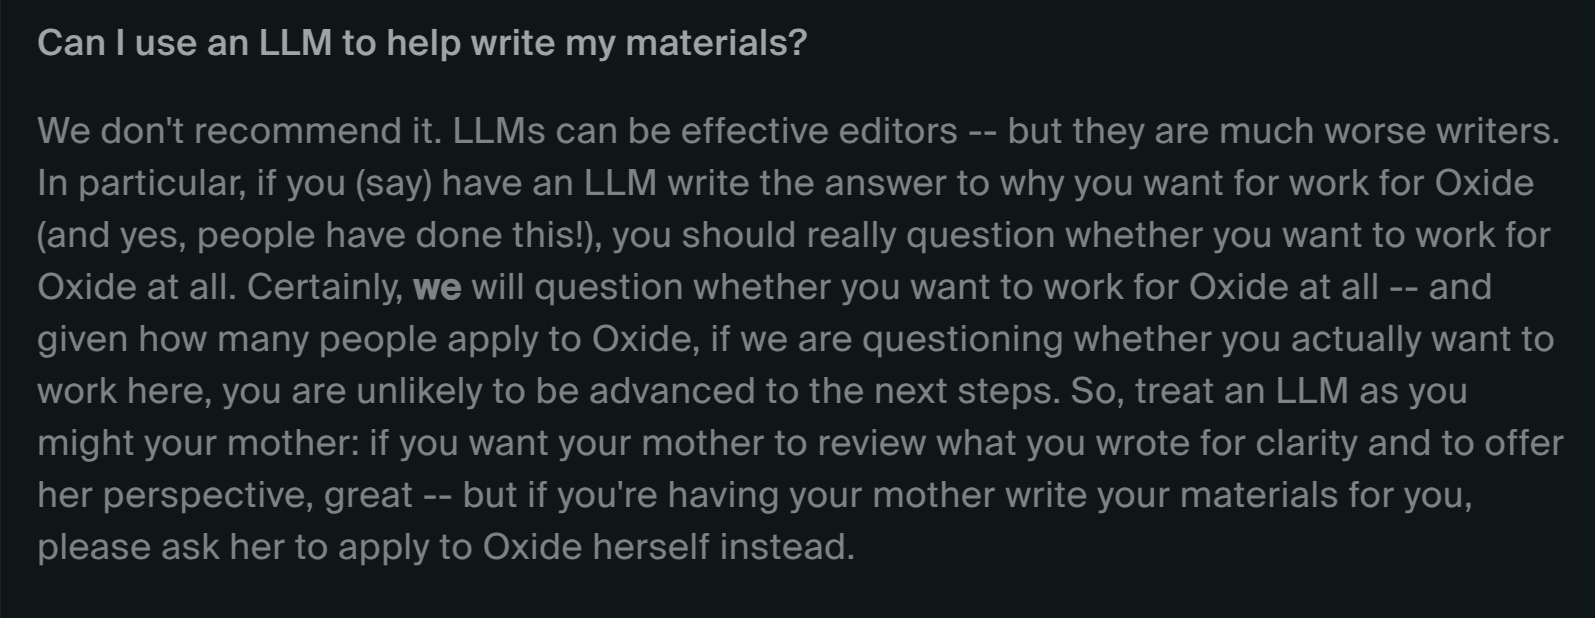
Task: Click the heading "Can I use an LLM" question
Action: pos(421,43)
